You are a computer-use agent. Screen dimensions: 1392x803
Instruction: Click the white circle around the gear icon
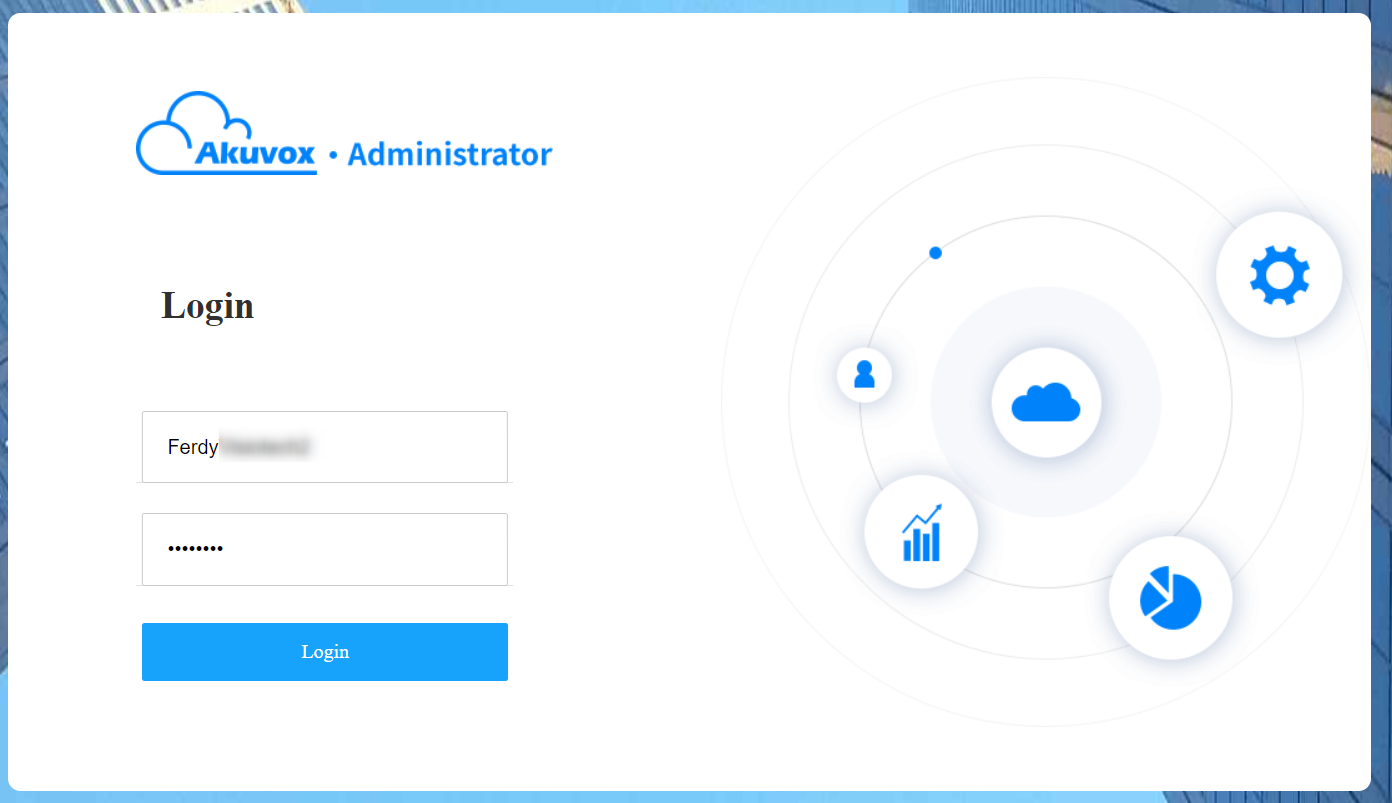tap(1279, 230)
